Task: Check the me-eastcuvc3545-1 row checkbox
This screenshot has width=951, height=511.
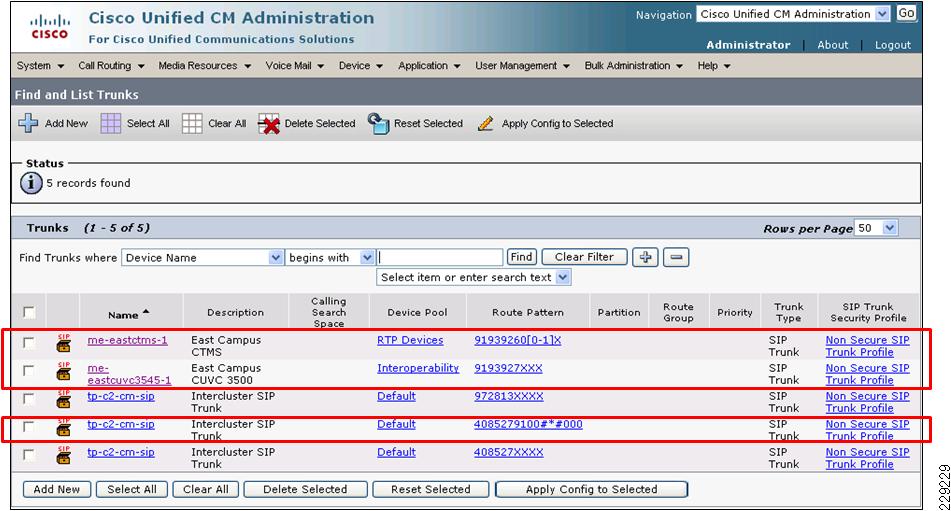Action: point(29,370)
